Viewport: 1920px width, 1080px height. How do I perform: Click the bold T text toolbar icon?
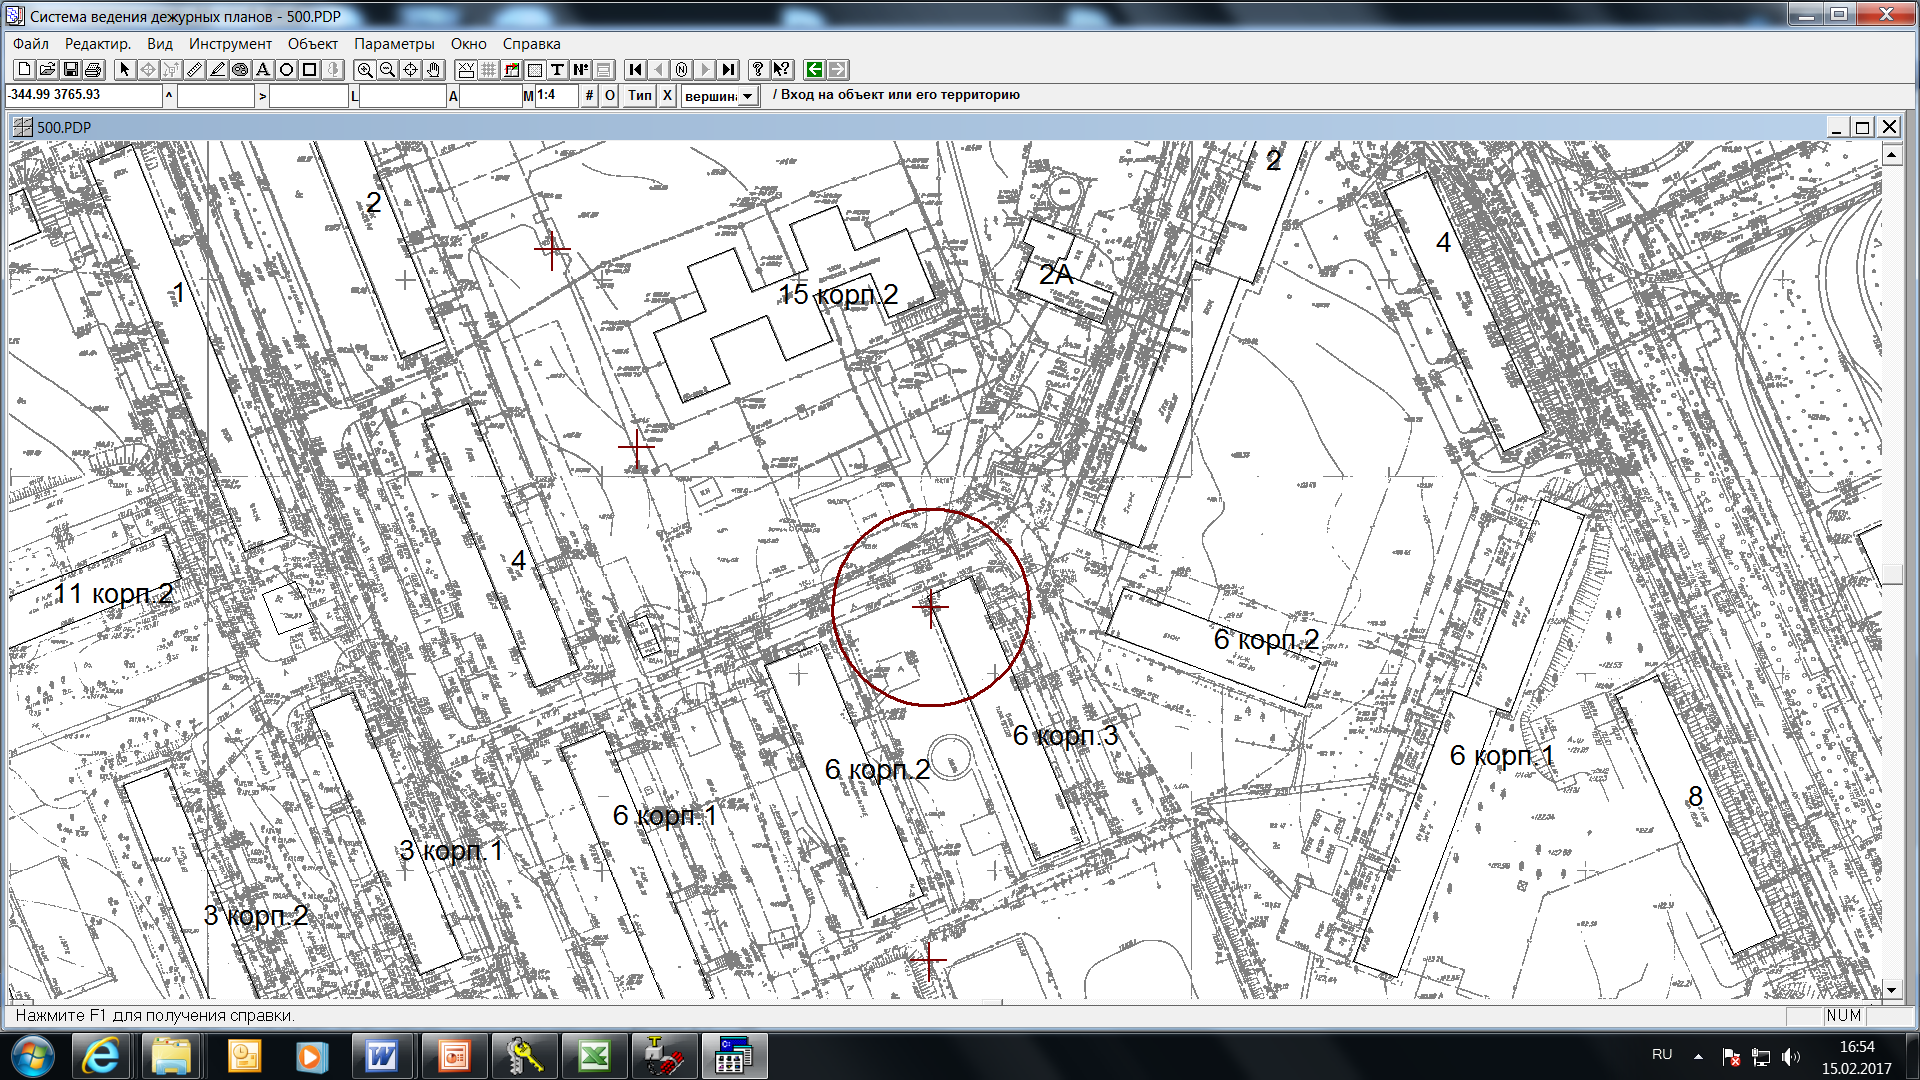(x=558, y=69)
